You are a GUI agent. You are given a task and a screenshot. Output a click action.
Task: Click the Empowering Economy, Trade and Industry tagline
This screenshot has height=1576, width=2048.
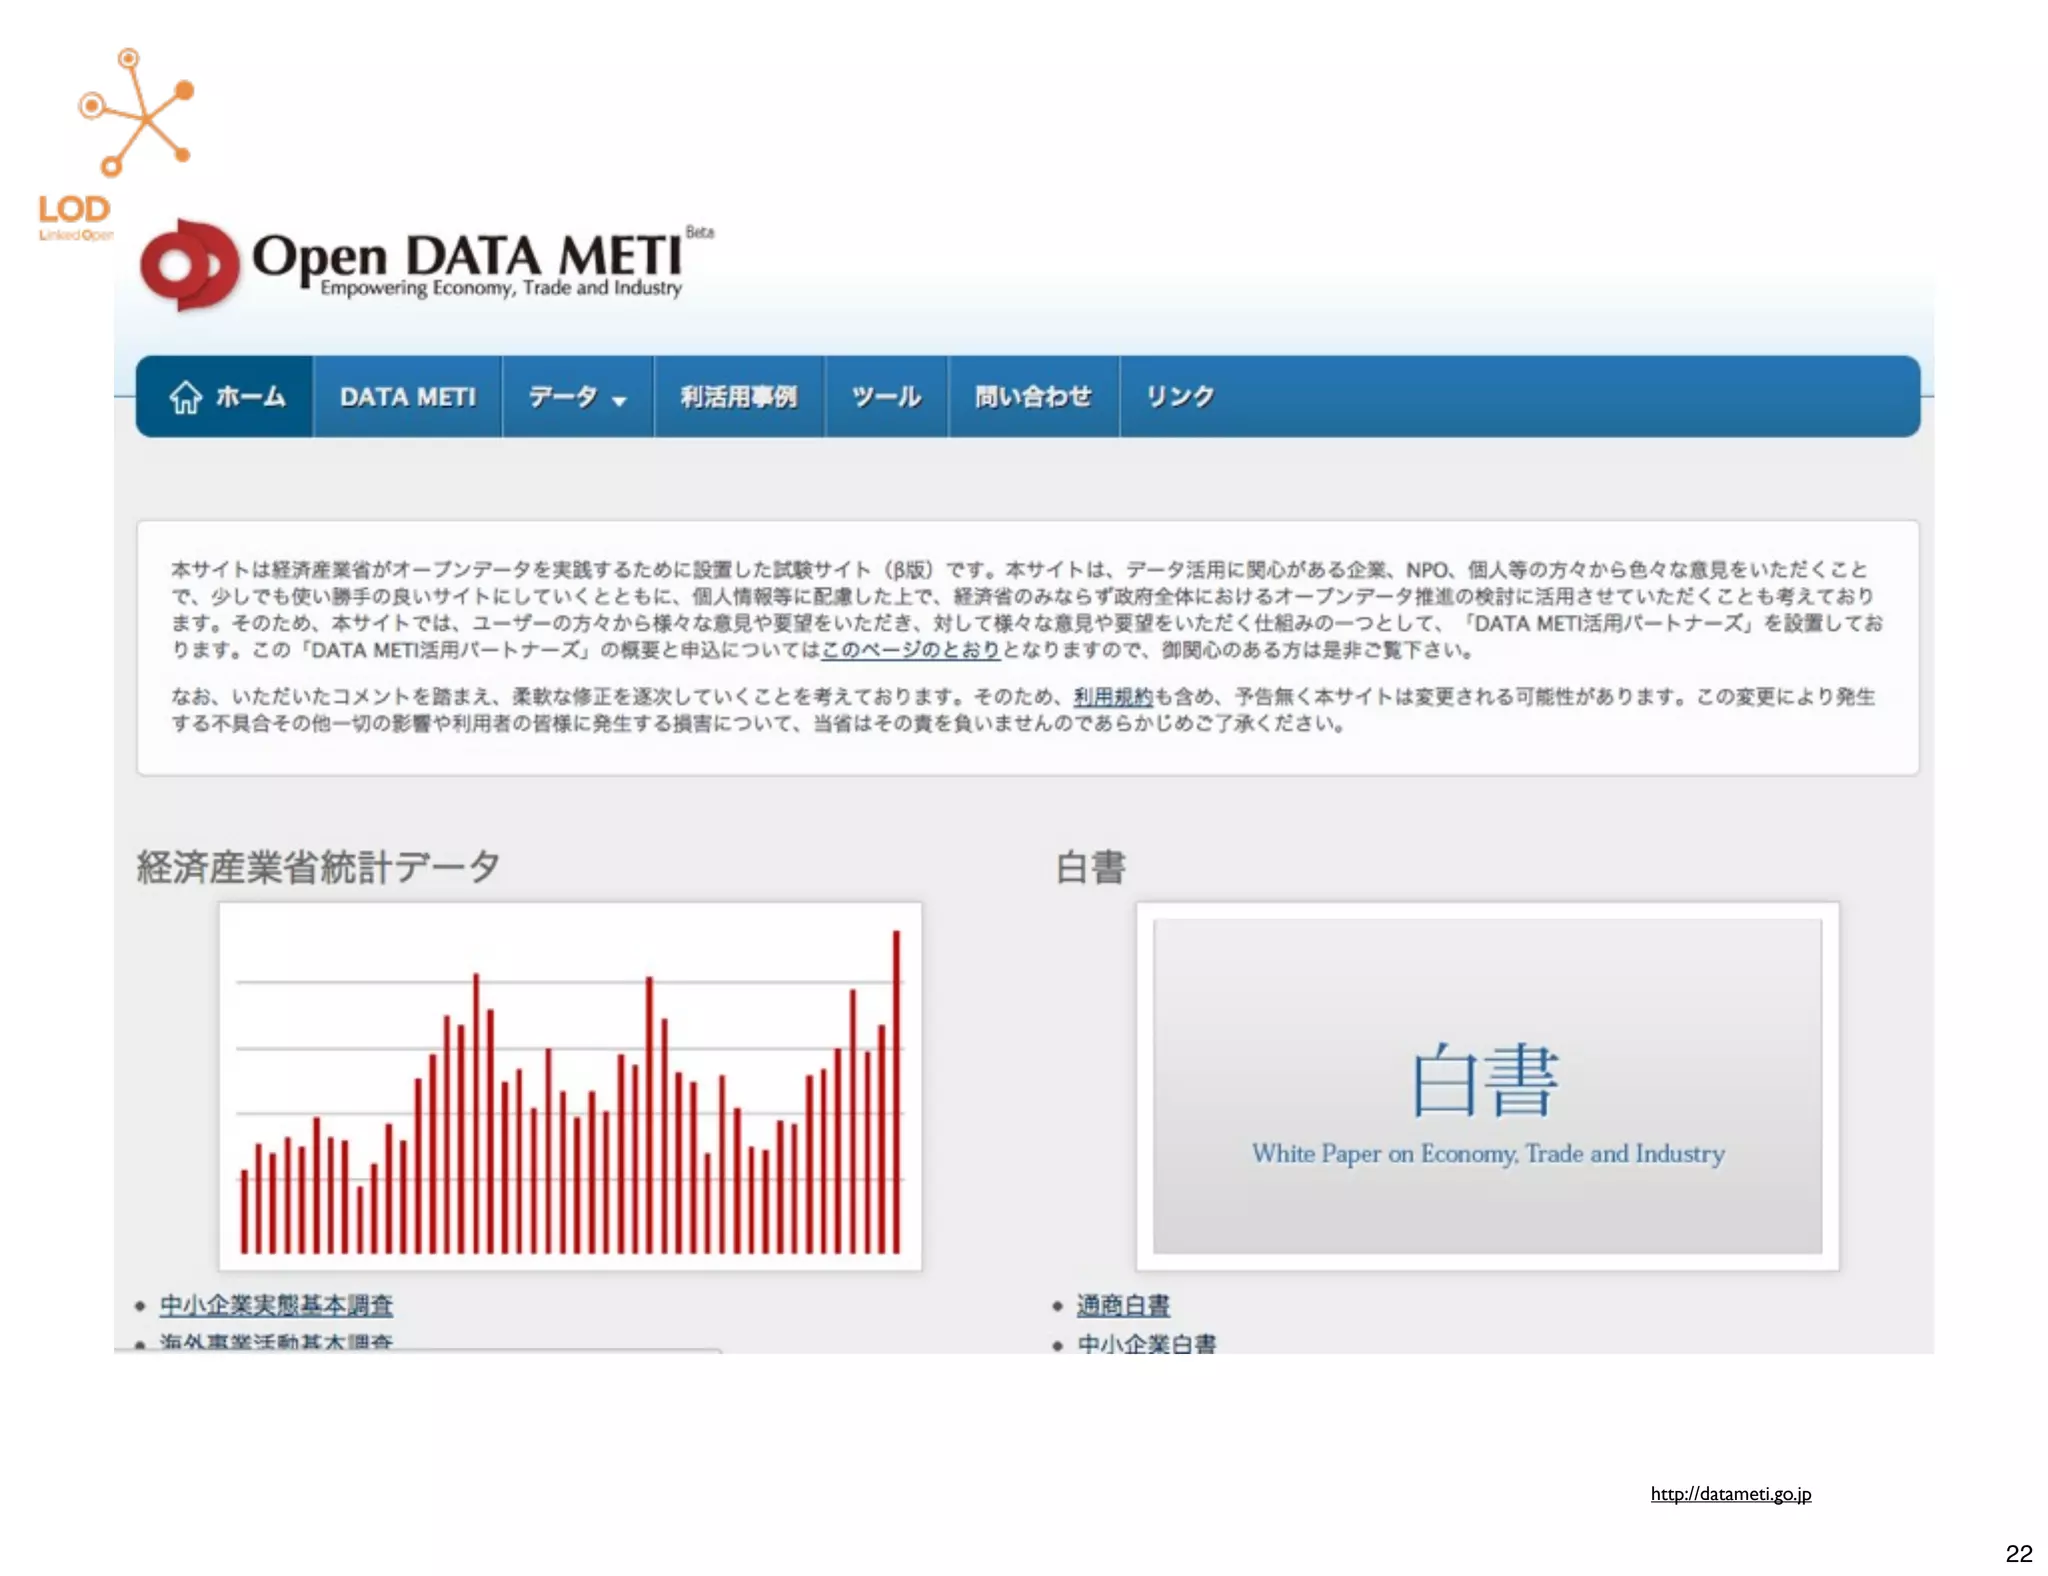501,289
